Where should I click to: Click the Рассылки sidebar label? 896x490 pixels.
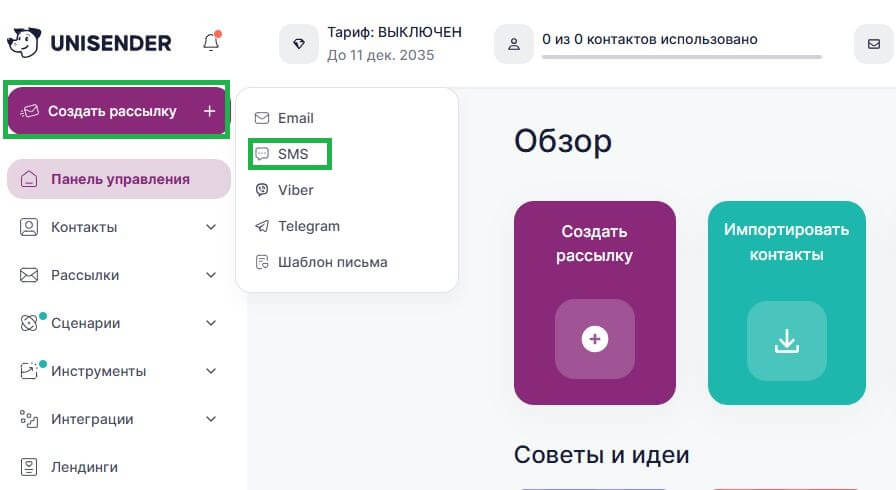click(85, 275)
